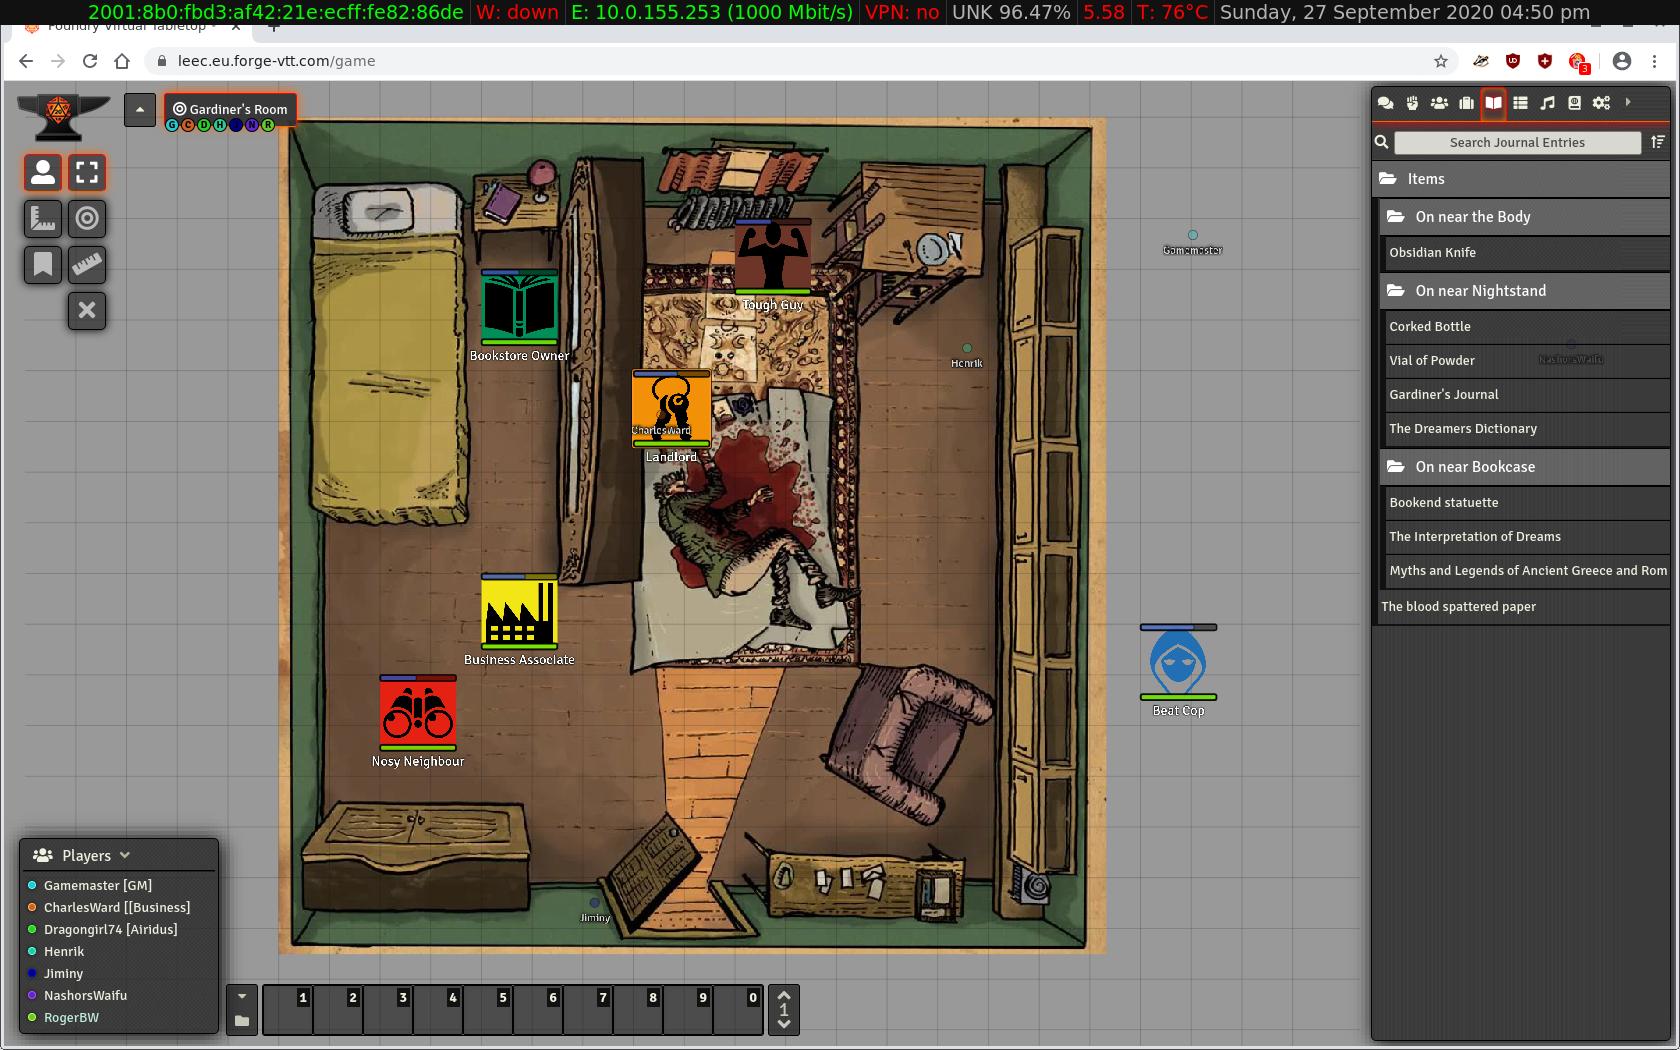Open the Compendium Packs atlas tab
Image resolution: width=1680 pixels, height=1050 pixels.
[1574, 103]
